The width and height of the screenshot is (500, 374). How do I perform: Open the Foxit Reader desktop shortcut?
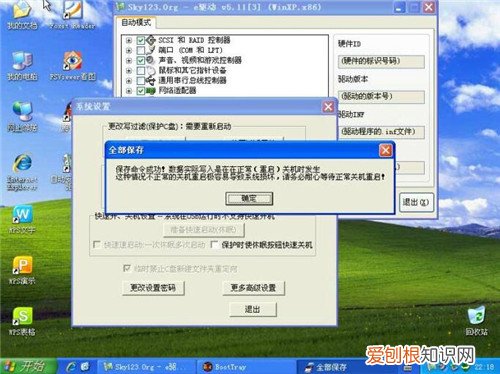click(72, 15)
